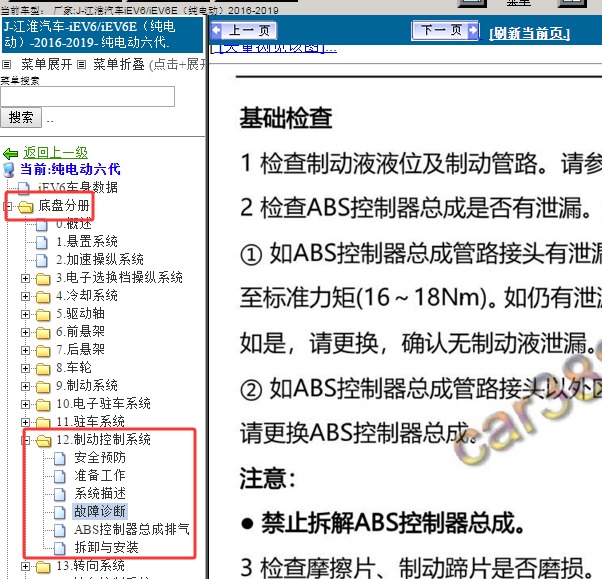Open the 拆卸与安装 page

point(106,548)
